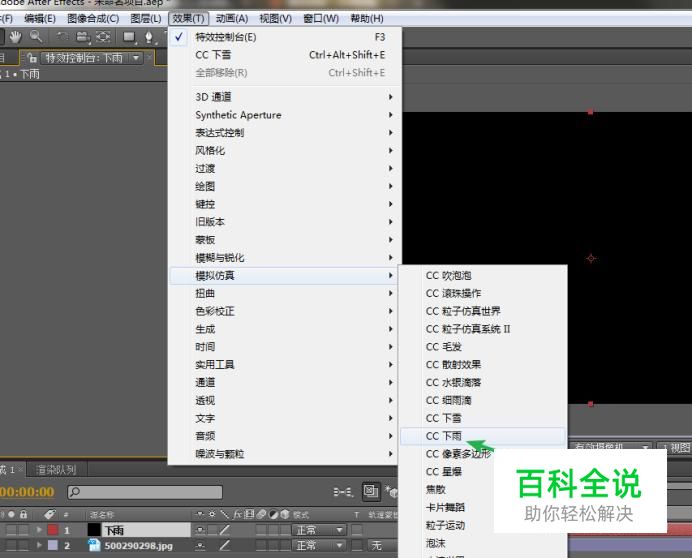This screenshot has width=692, height=558.
Task: Click the motion blur header icon
Action: pyautogui.click(x=262, y=514)
